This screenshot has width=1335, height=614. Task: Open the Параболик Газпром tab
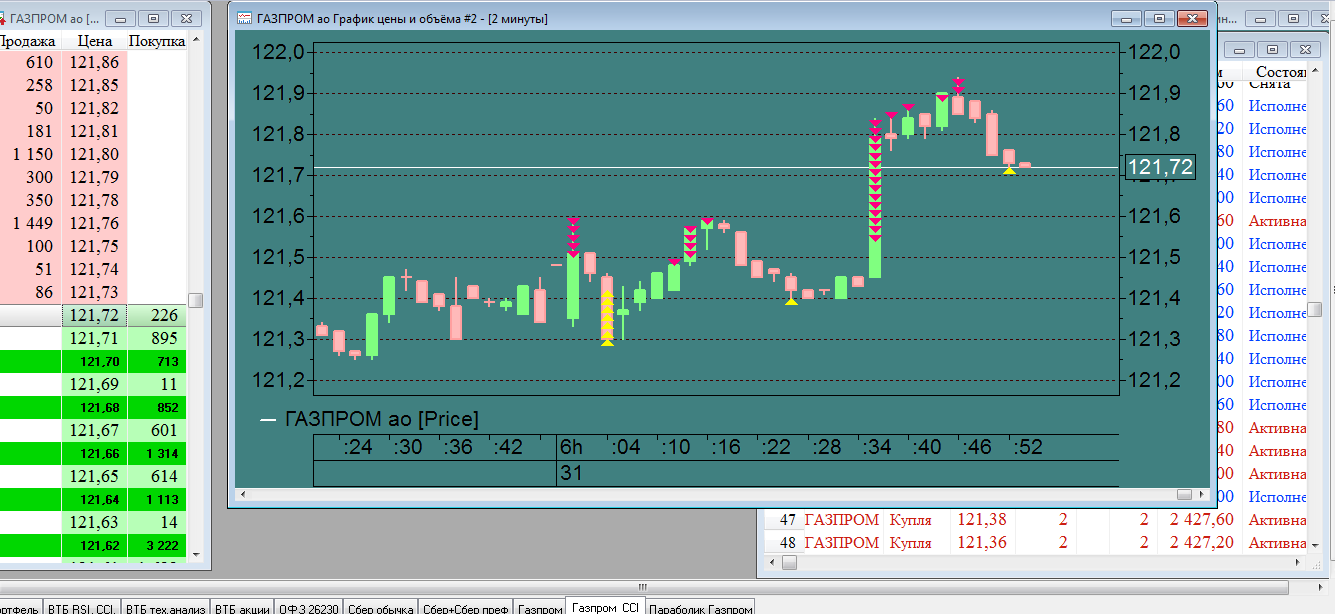tap(700, 607)
